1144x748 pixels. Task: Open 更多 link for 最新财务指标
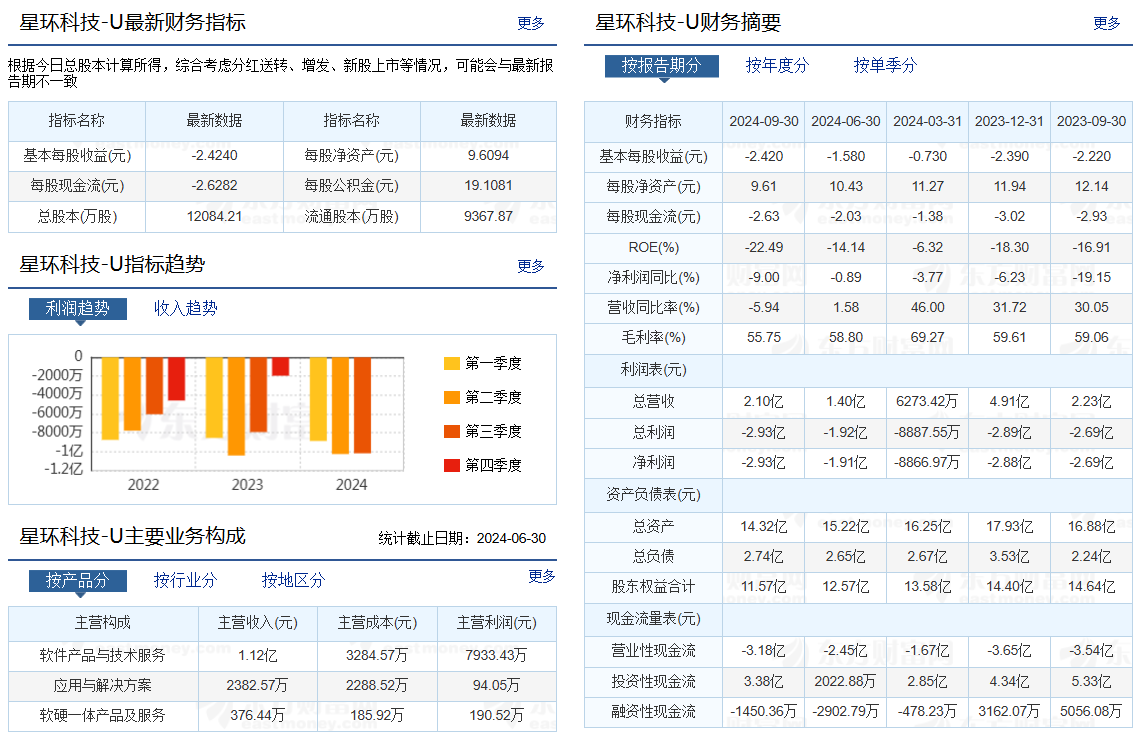[530, 23]
